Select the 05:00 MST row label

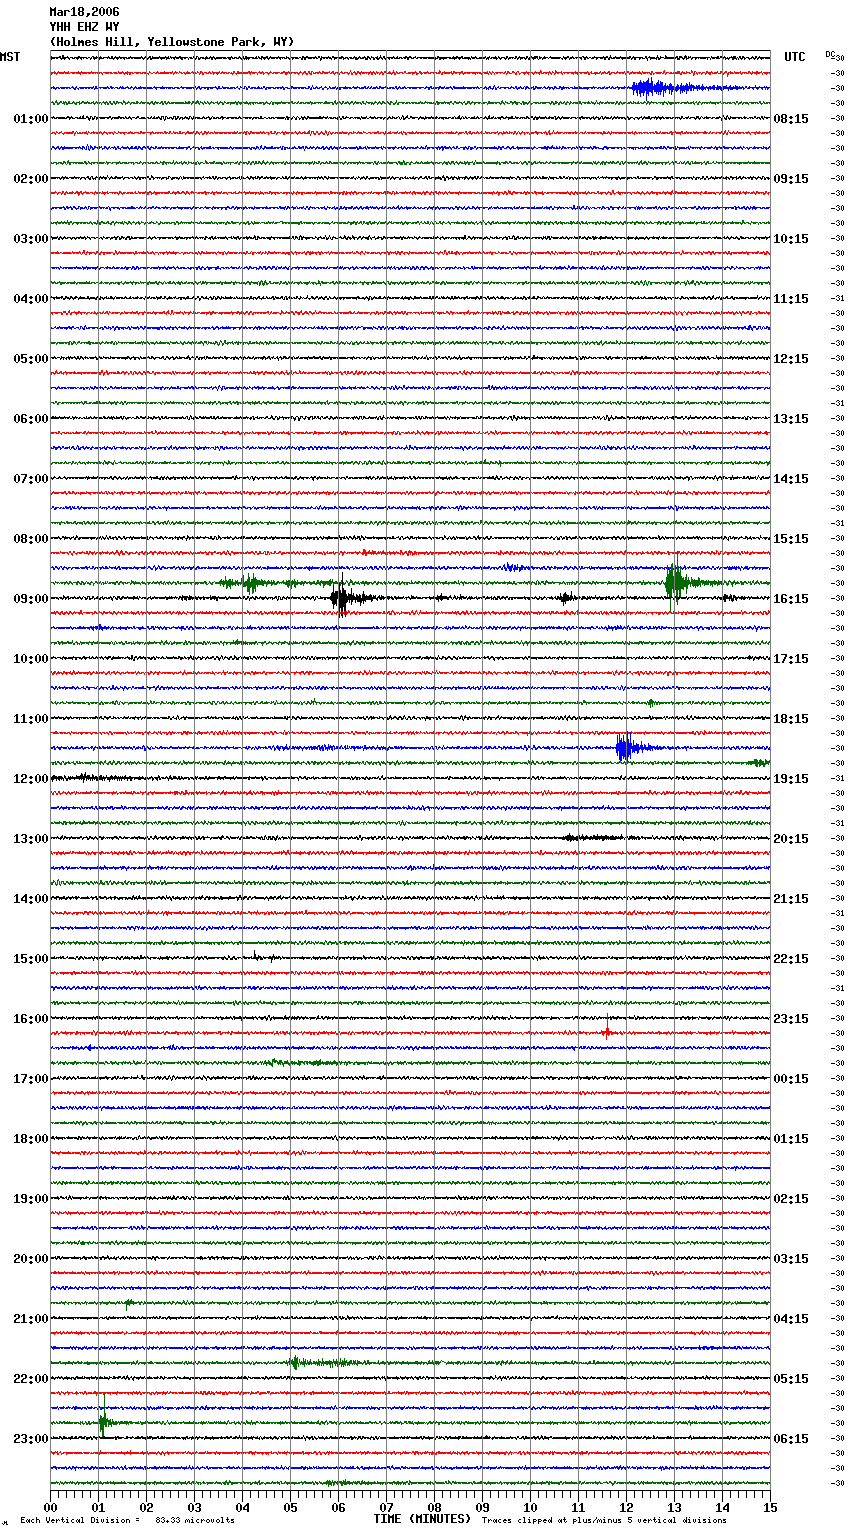pyautogui.click(x=30, y=359)
